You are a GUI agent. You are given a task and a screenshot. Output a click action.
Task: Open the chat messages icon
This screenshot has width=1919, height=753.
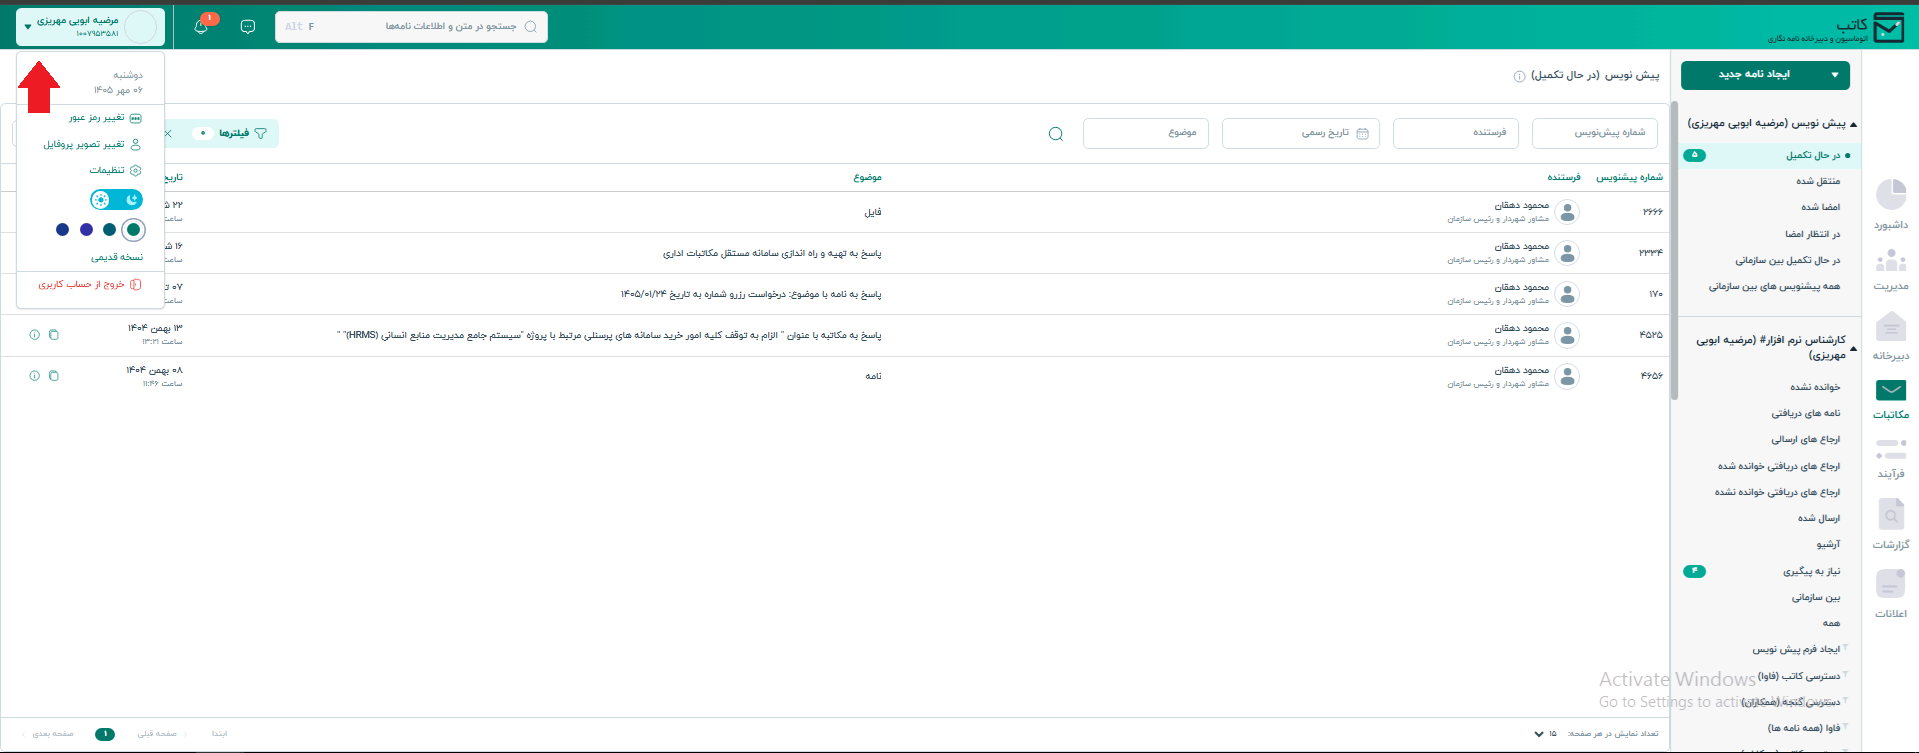(x=248, y=27)
